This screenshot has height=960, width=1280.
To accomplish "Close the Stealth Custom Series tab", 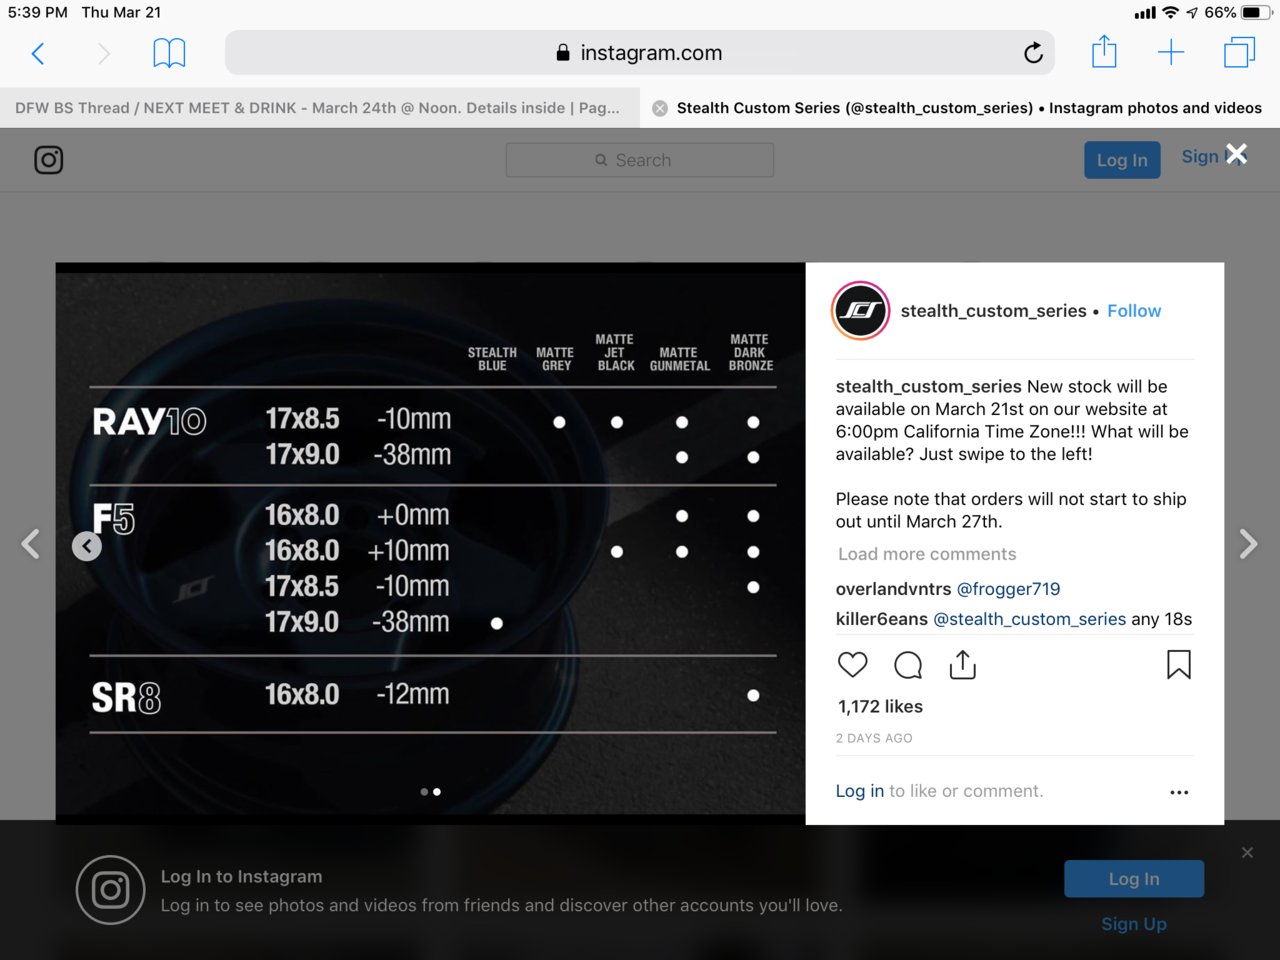I will point(660,108).
